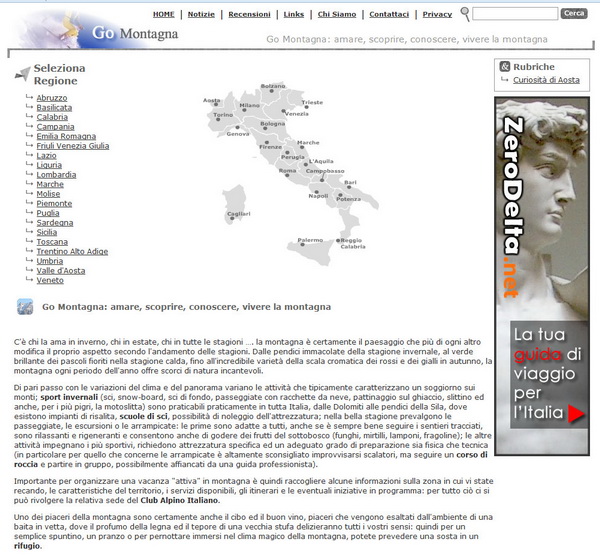Click the Seleziona Regione heading
Image resolution: width=600 pixels, height=556 pixels.
(59, 74)
